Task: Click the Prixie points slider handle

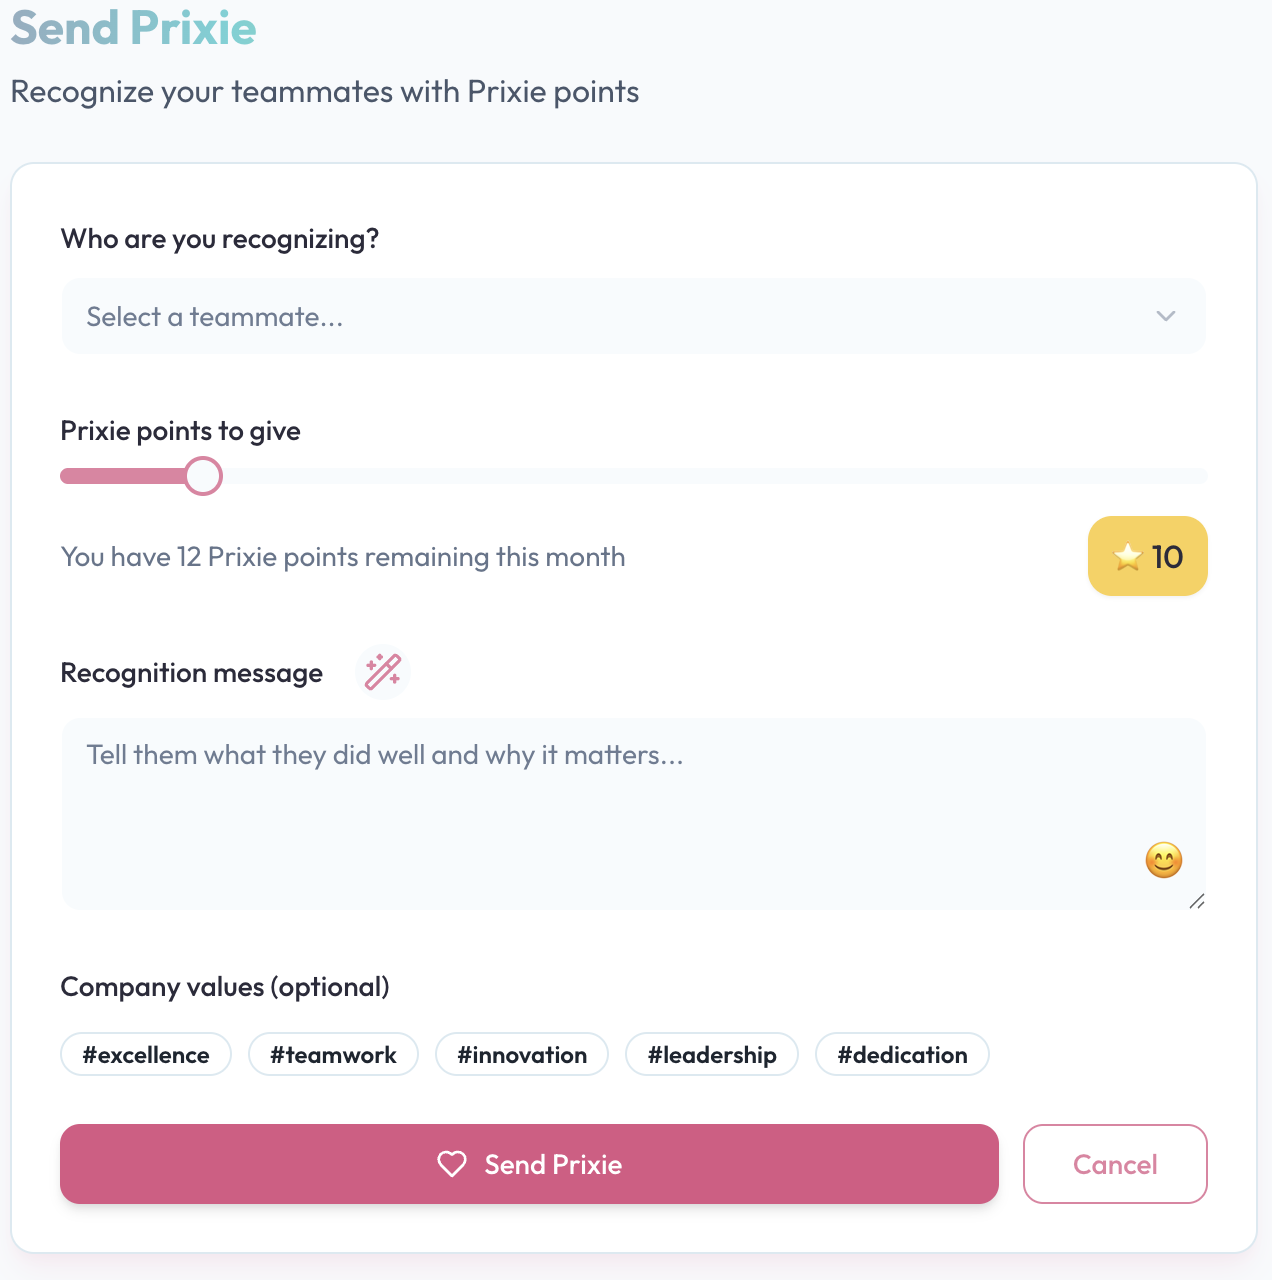Action: pos(204,476)
